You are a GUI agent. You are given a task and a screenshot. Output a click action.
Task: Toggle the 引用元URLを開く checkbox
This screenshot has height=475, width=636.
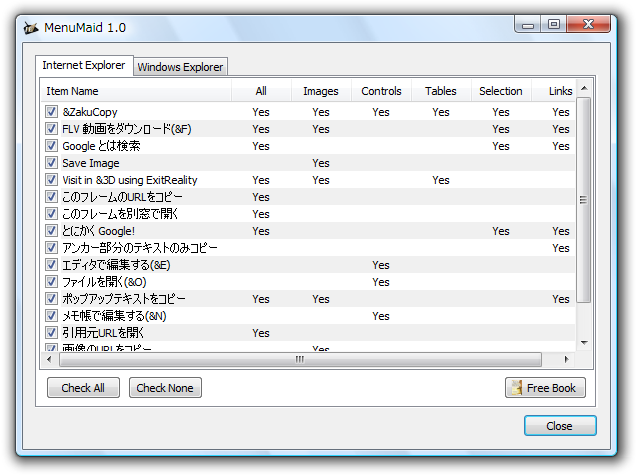pos(51,333)
